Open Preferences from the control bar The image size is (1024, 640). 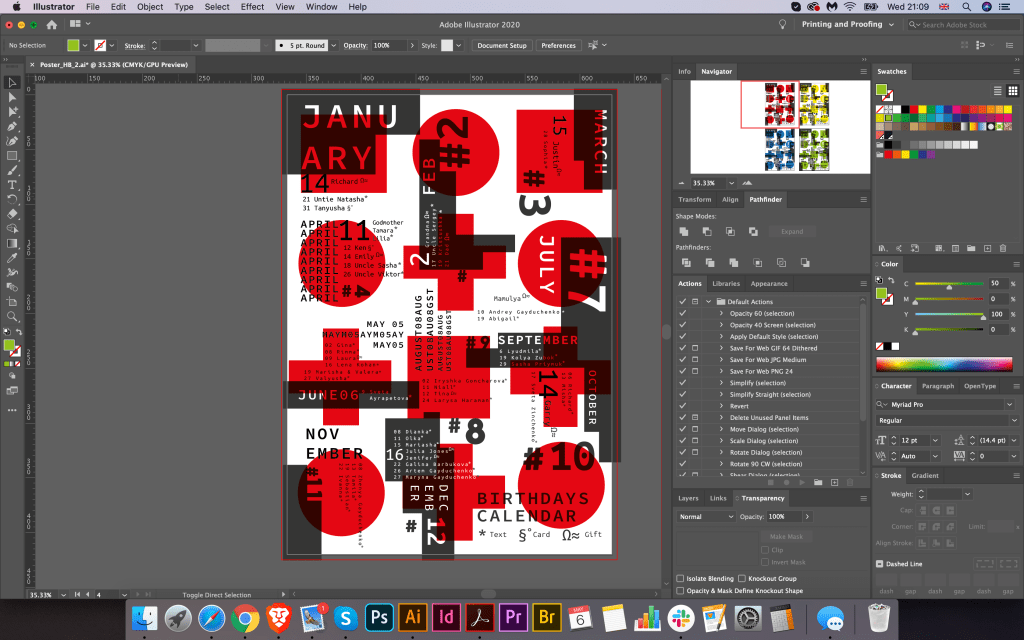(558, 45)
